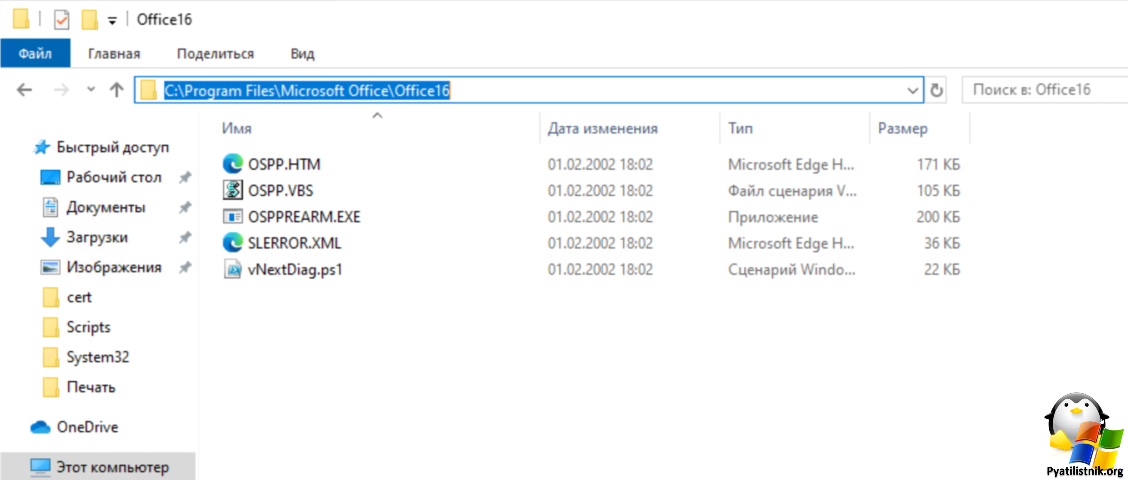Click the search box Поиск в: Office16

tap(1045, 90)
